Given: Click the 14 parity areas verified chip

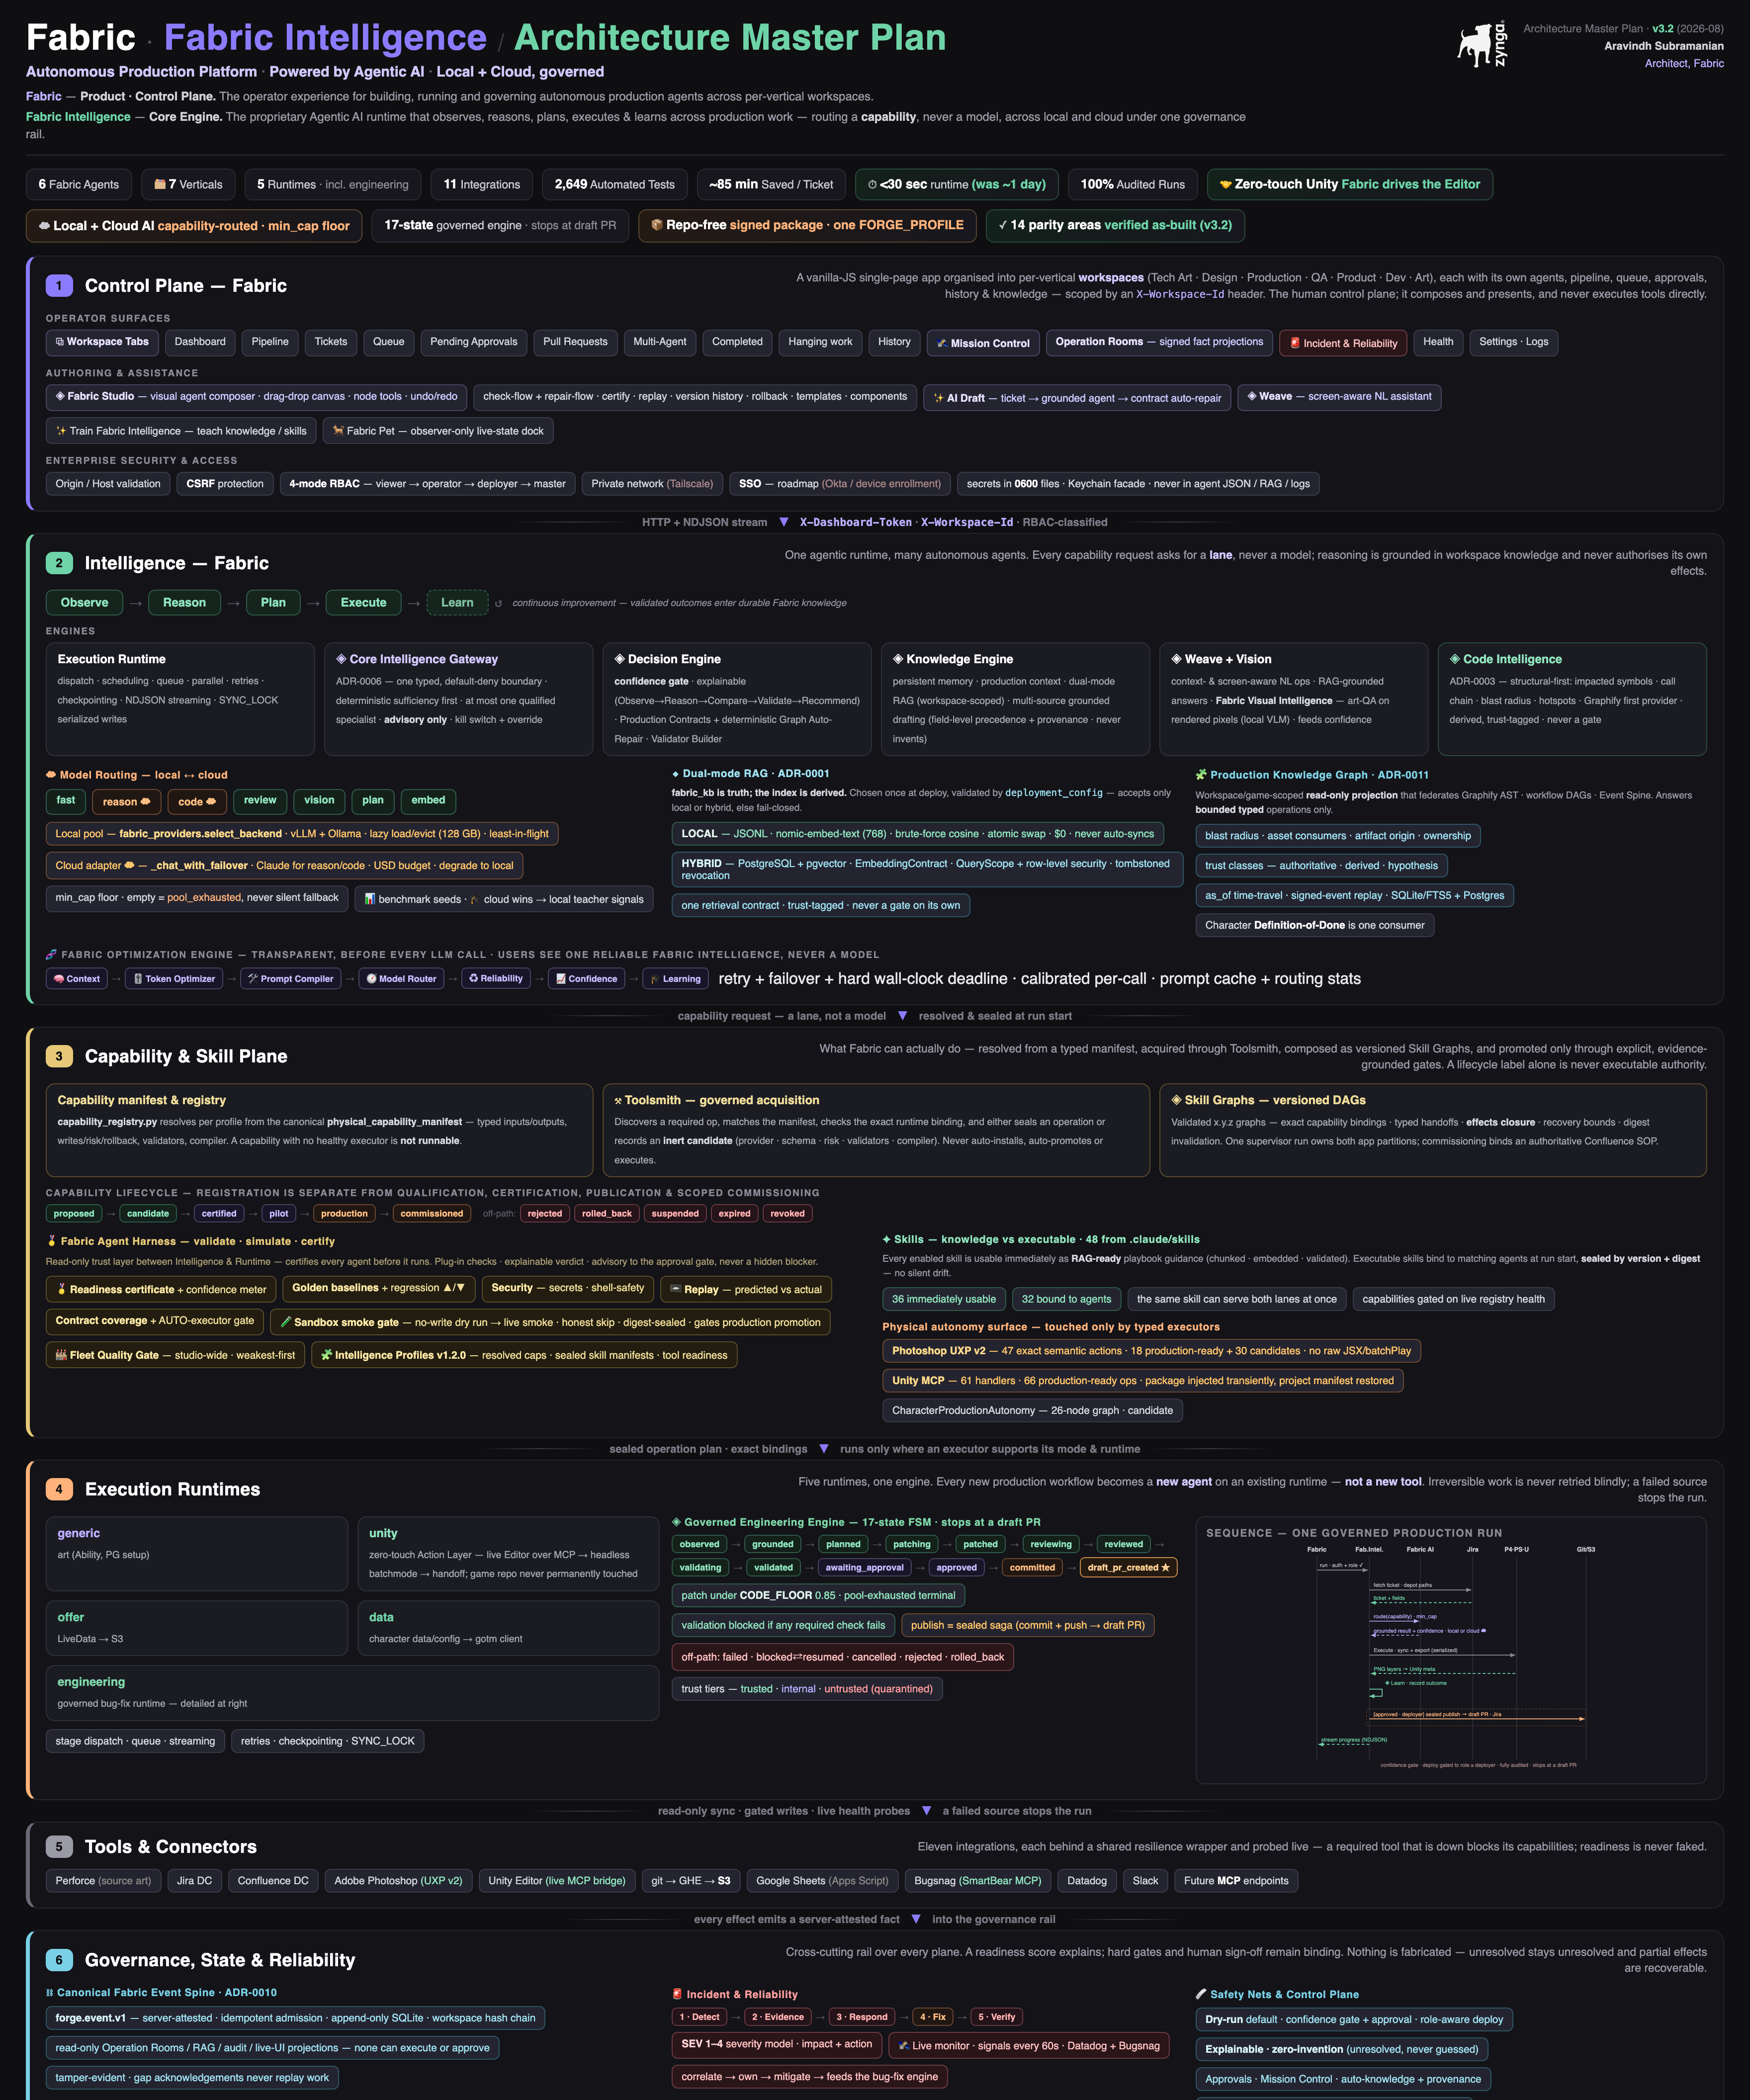Looking at the screenshot, I should point(1115,225).
